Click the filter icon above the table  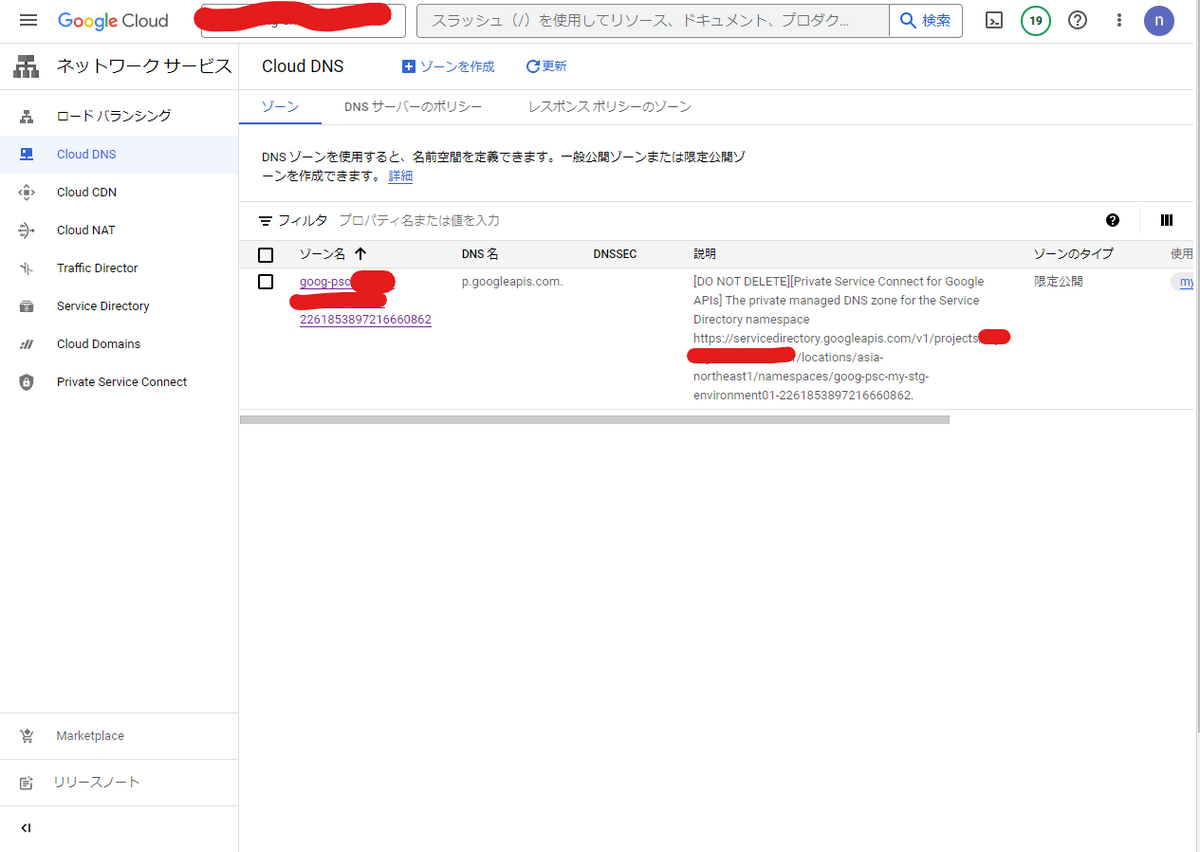[x=266, y=220]
